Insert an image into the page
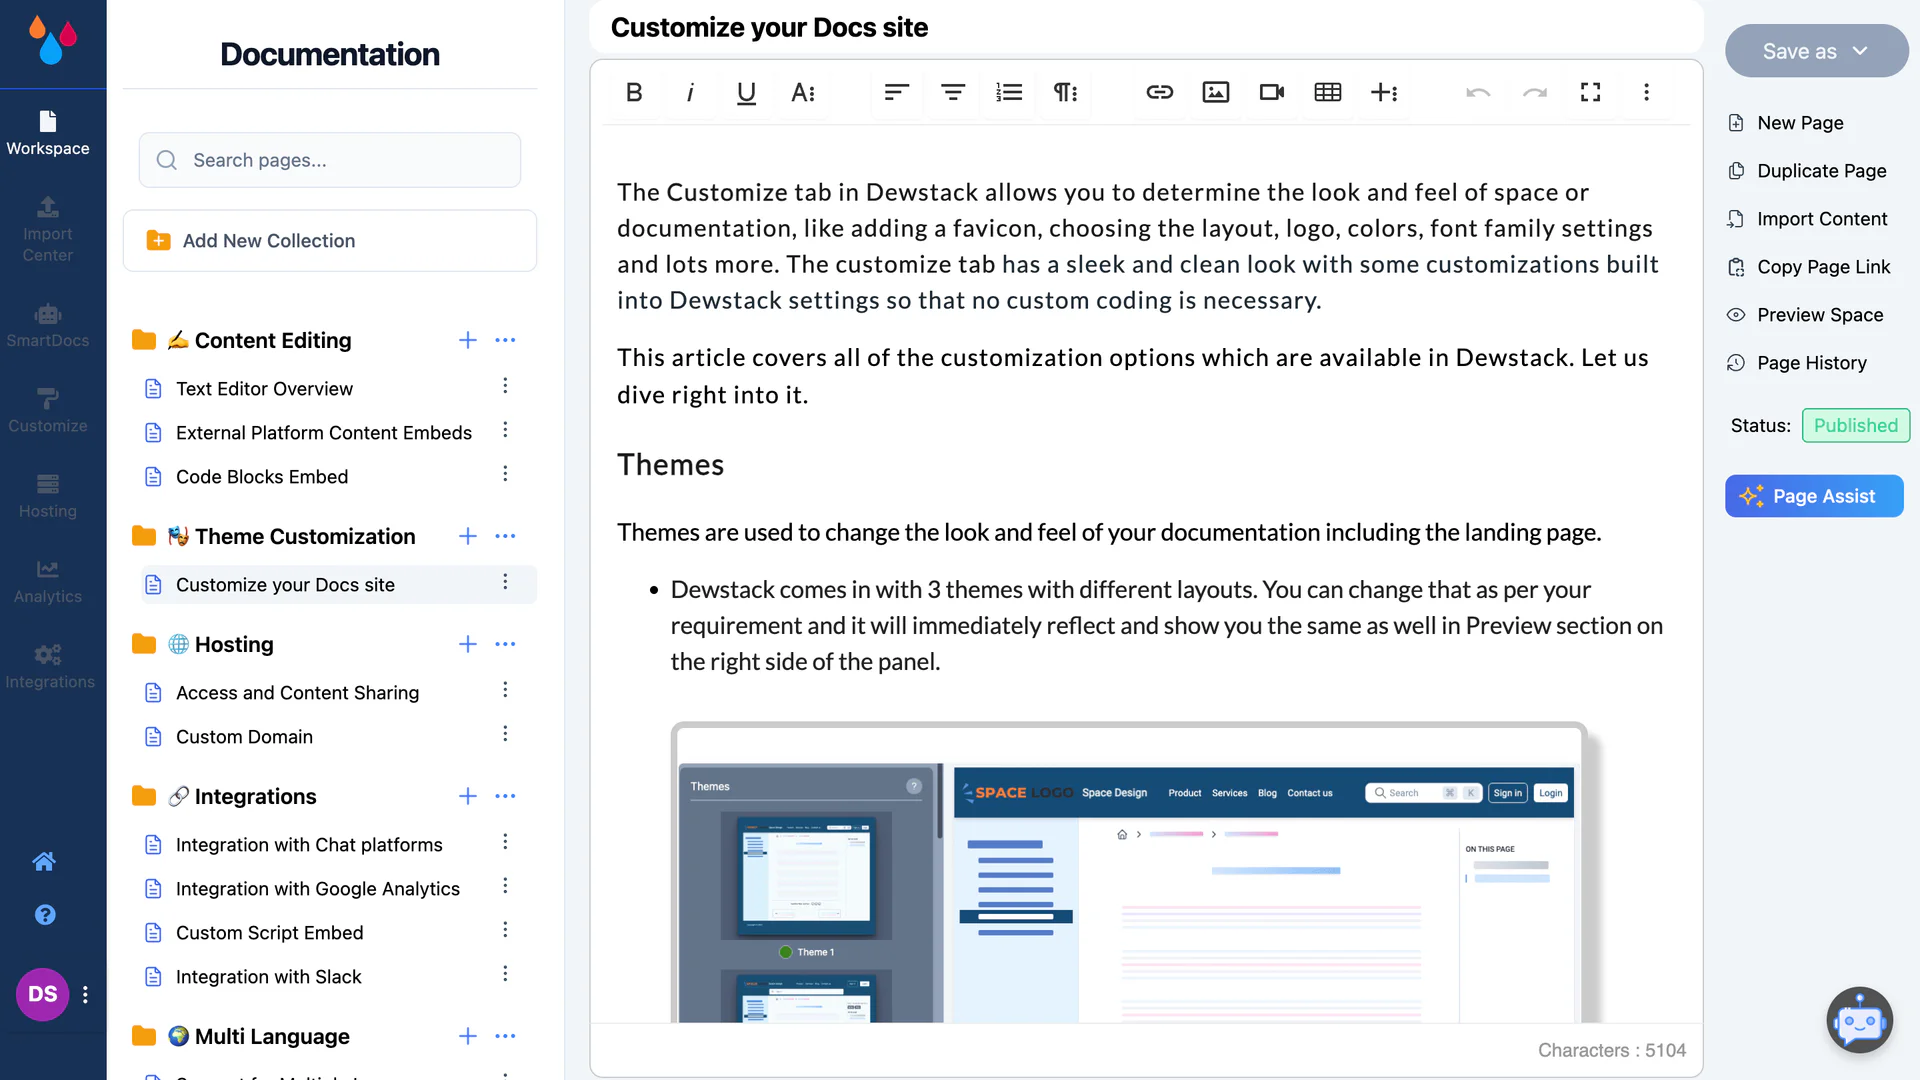 pos(1215,92)
